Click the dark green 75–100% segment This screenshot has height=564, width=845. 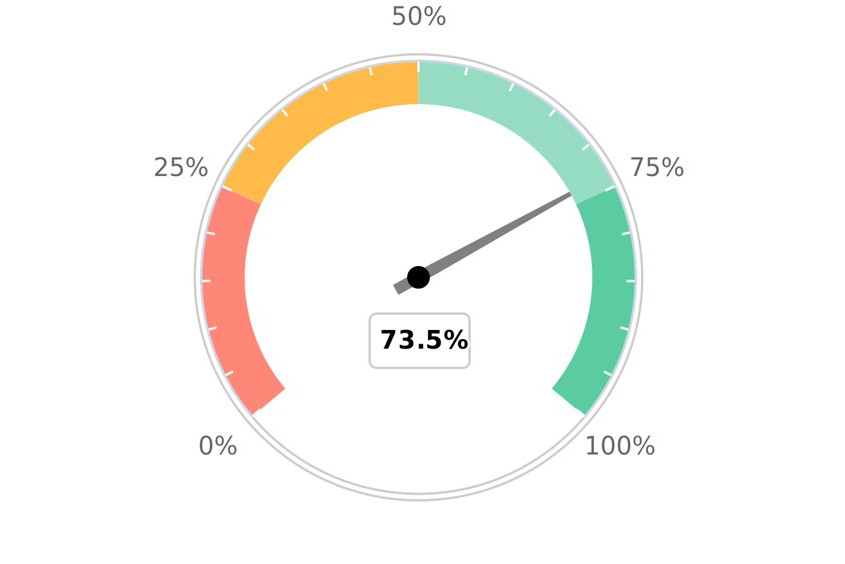612,290
